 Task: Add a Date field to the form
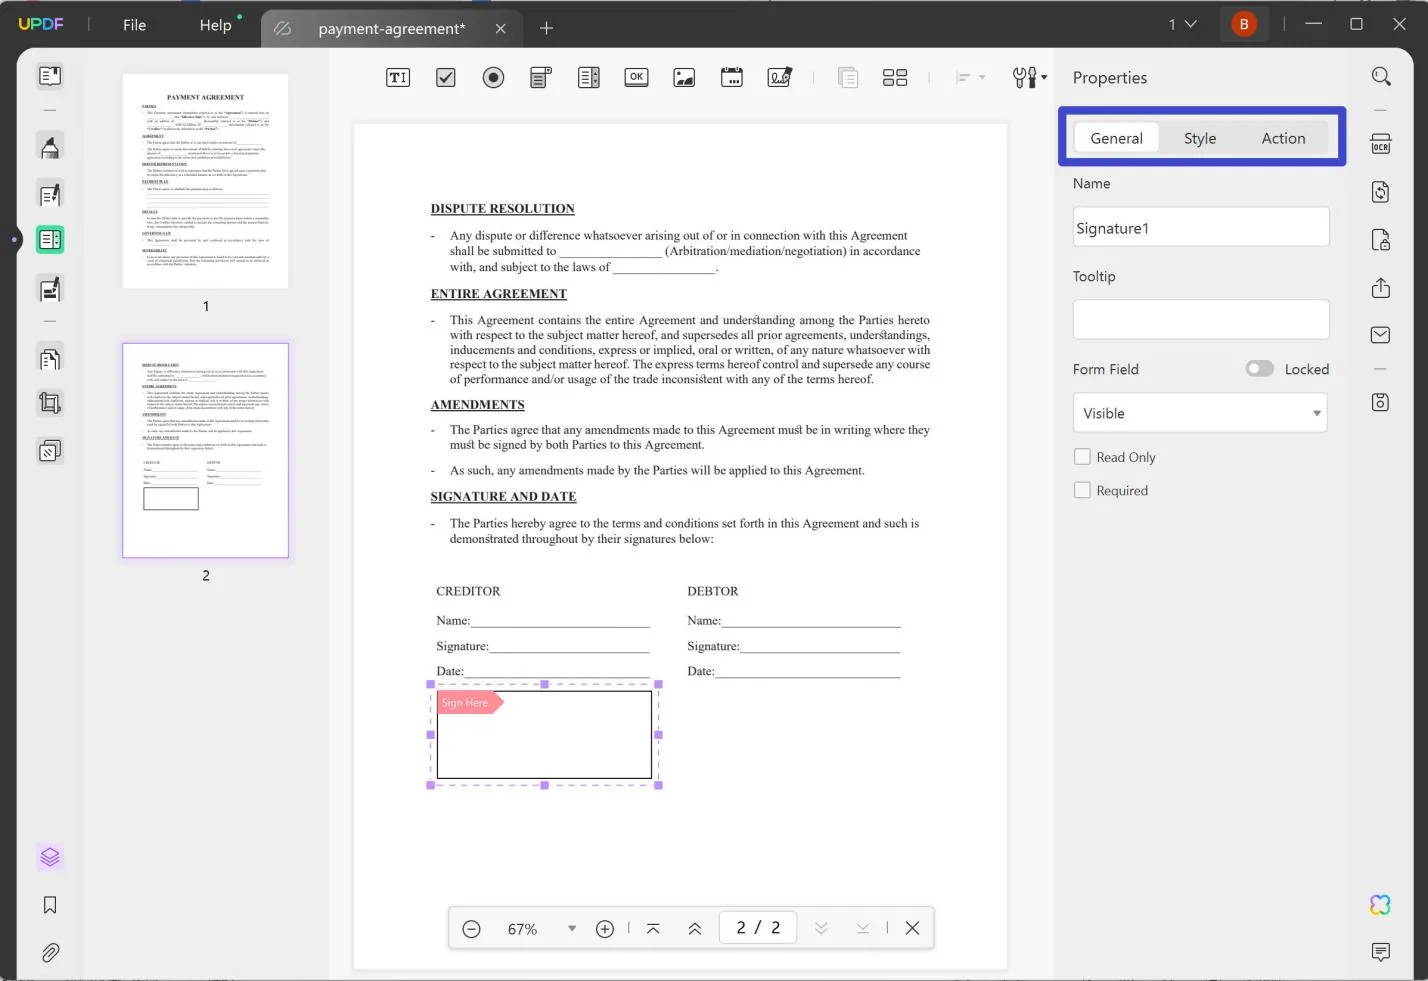(732, 77)
